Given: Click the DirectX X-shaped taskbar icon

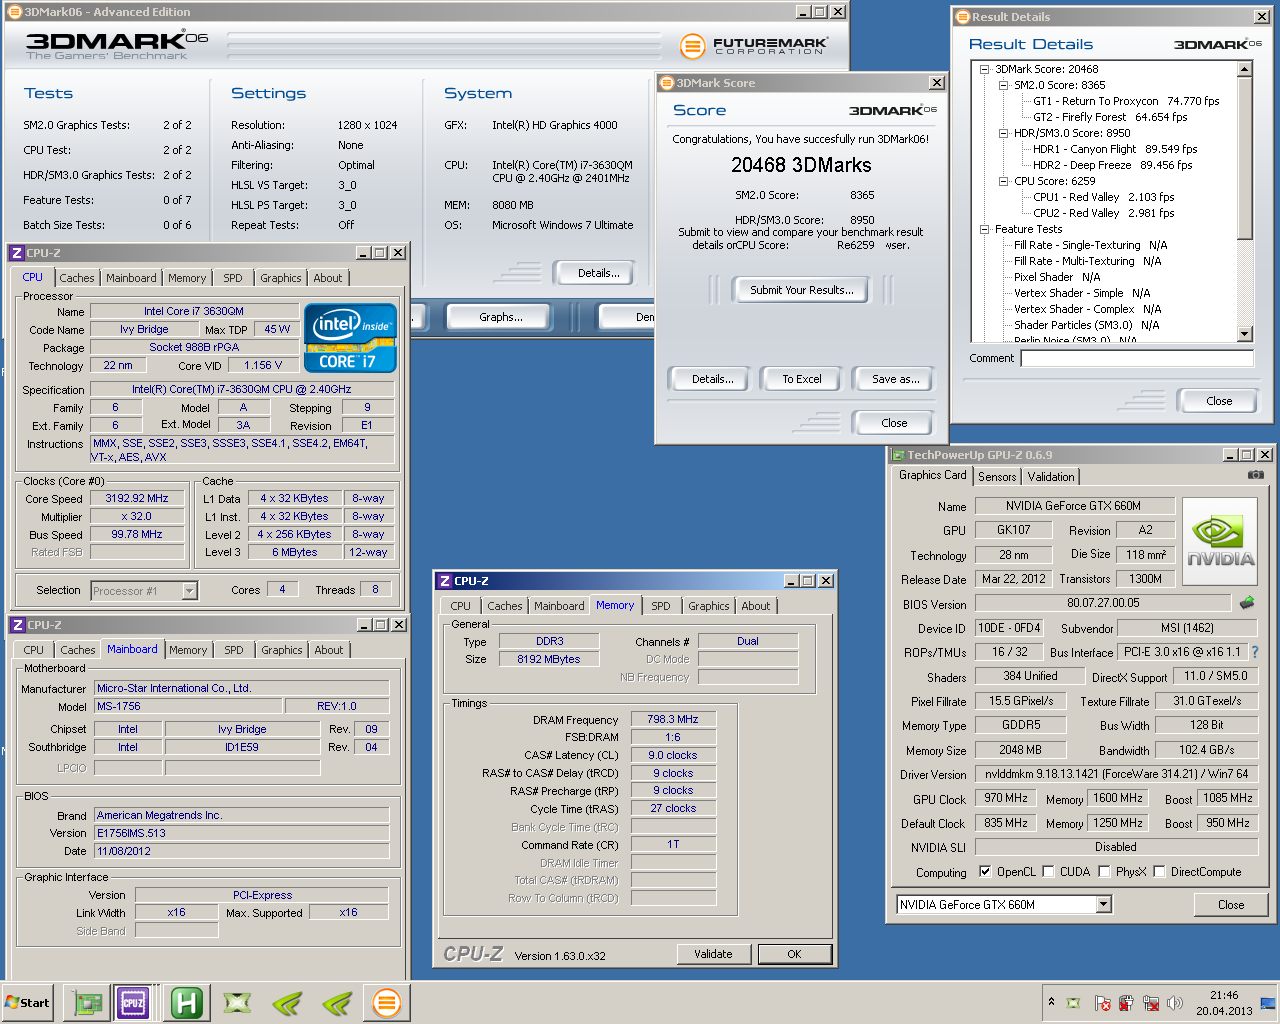Looking at the screenshot, I should 237,1002.
